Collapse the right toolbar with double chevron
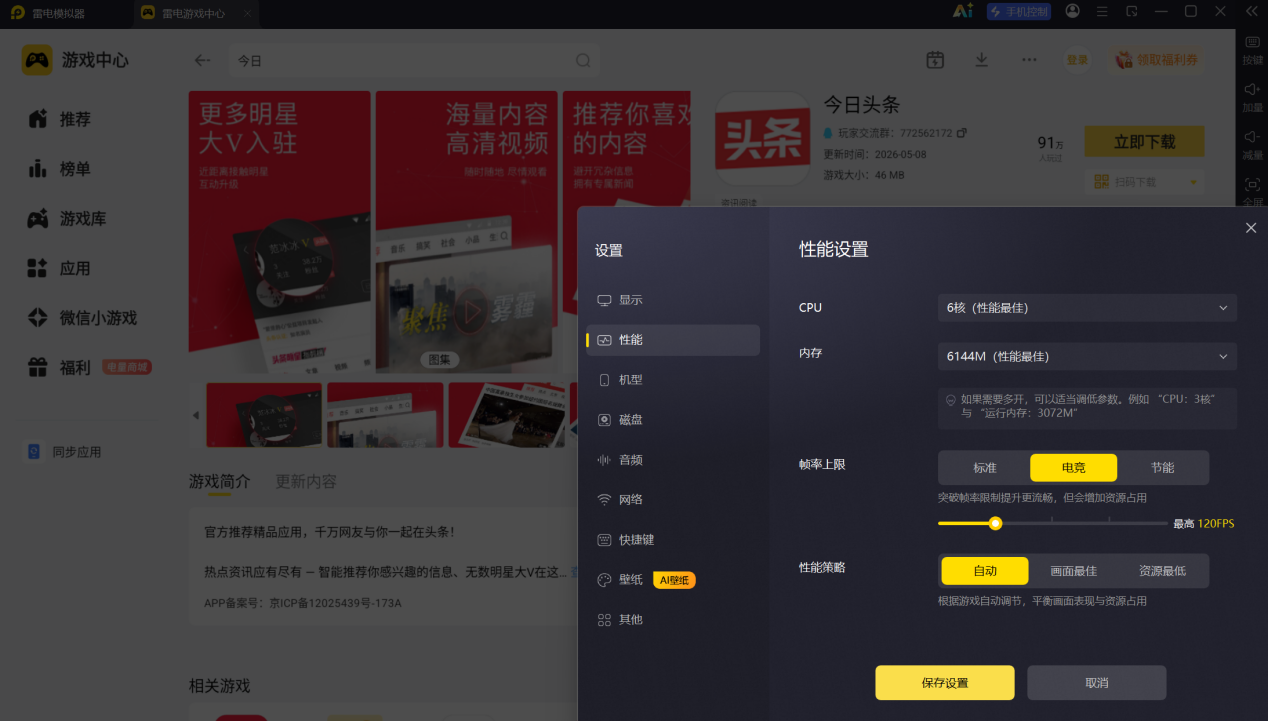Viewport: 1268px width, 721px height. click(x=1251, y=11)
